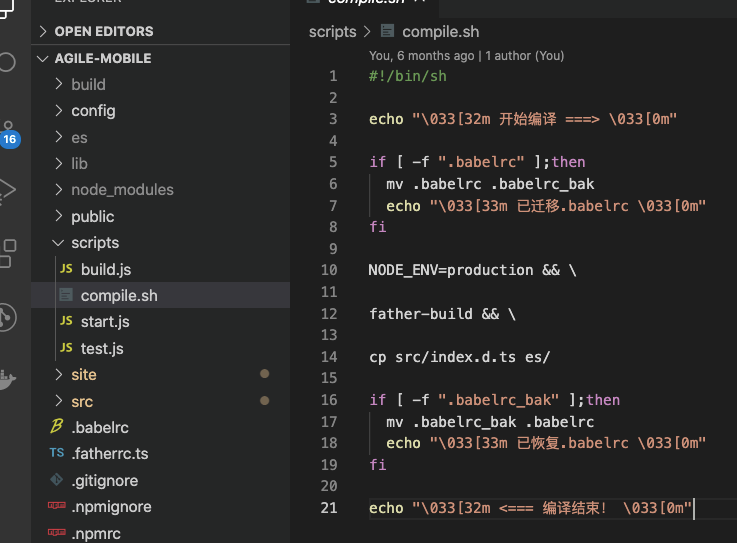Expand the src folder
The image size is (737, 543).
58,401
